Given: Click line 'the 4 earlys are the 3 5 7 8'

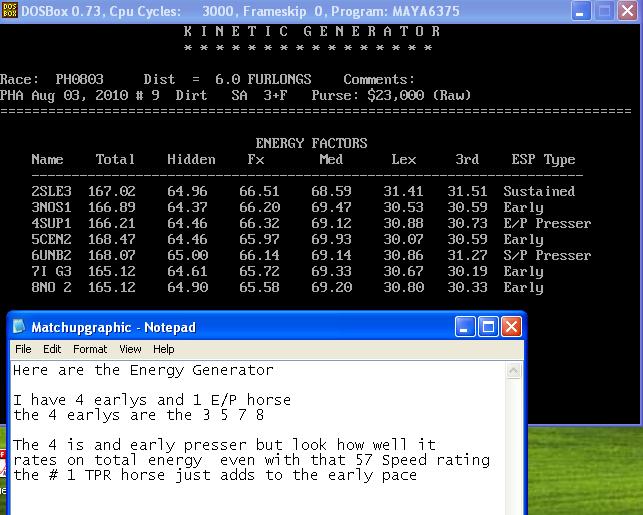Looking at the screenshot, I should (x=138, y=415).
